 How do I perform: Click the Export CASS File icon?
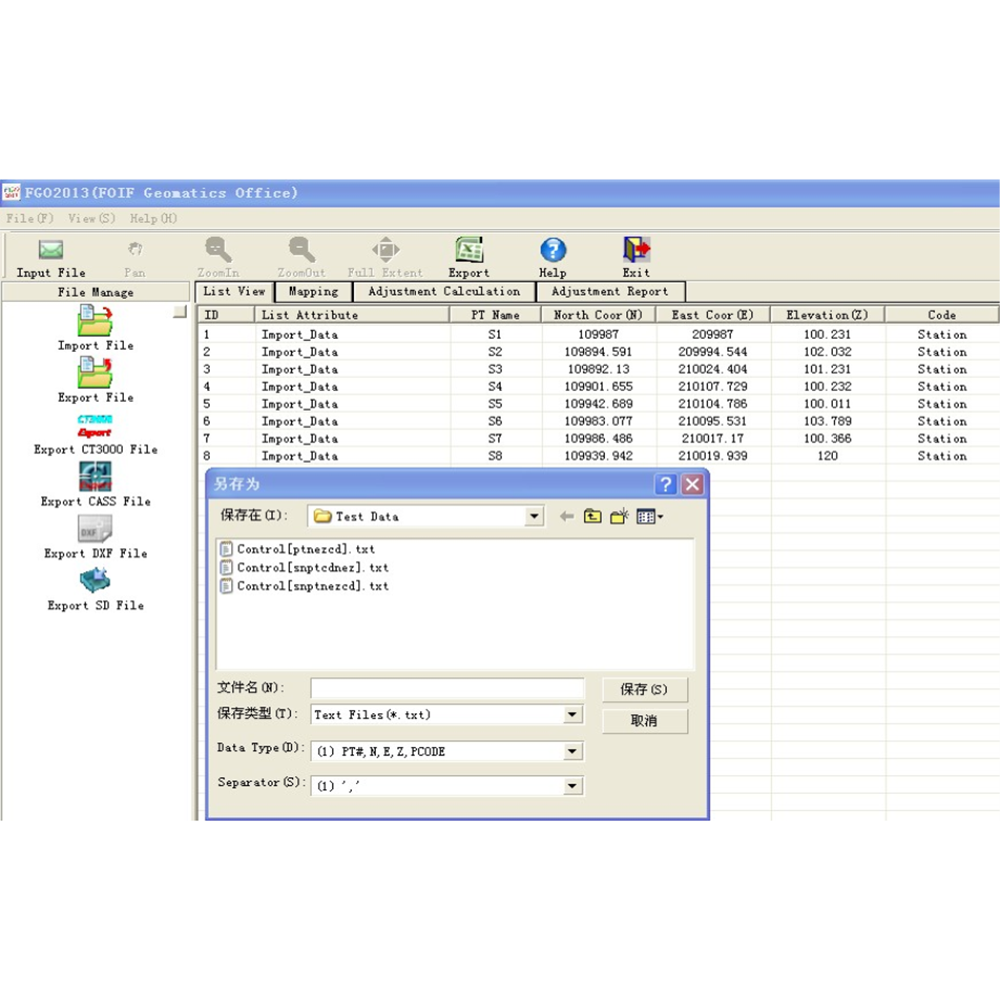[95, 478]
